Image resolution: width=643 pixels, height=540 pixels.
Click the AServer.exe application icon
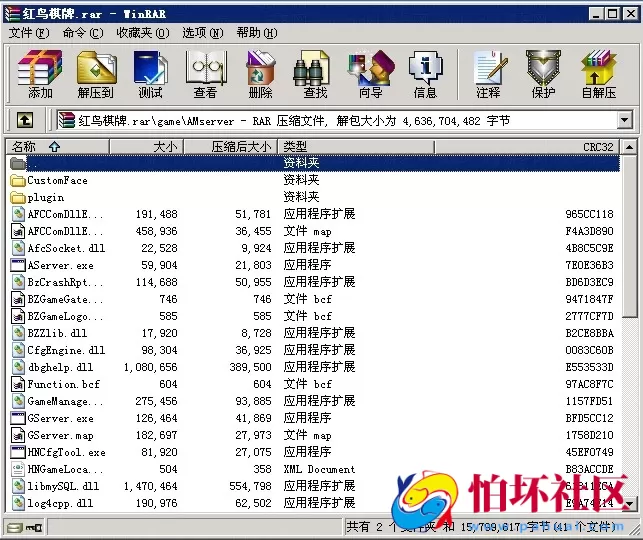18,265
